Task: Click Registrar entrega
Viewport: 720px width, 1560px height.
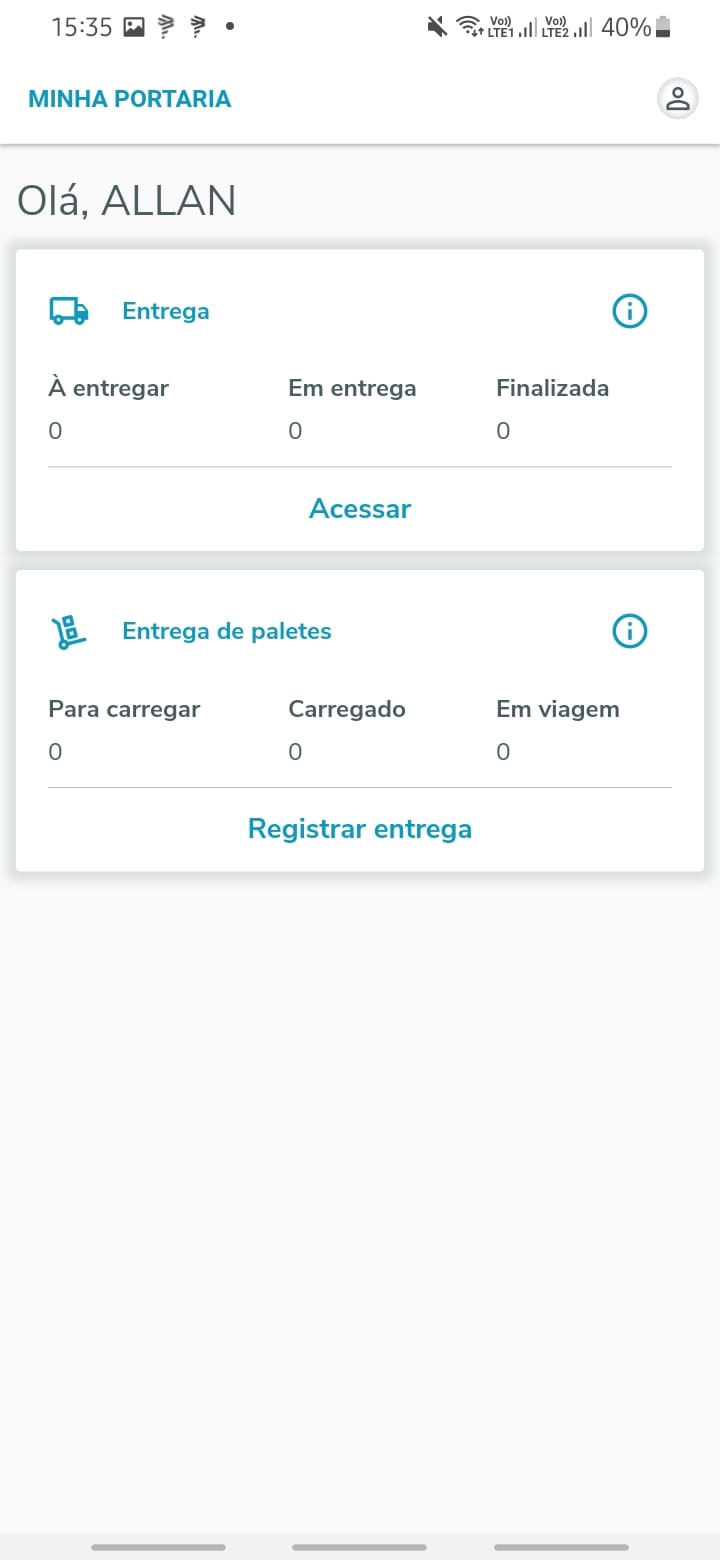Action: click(360, 829)
